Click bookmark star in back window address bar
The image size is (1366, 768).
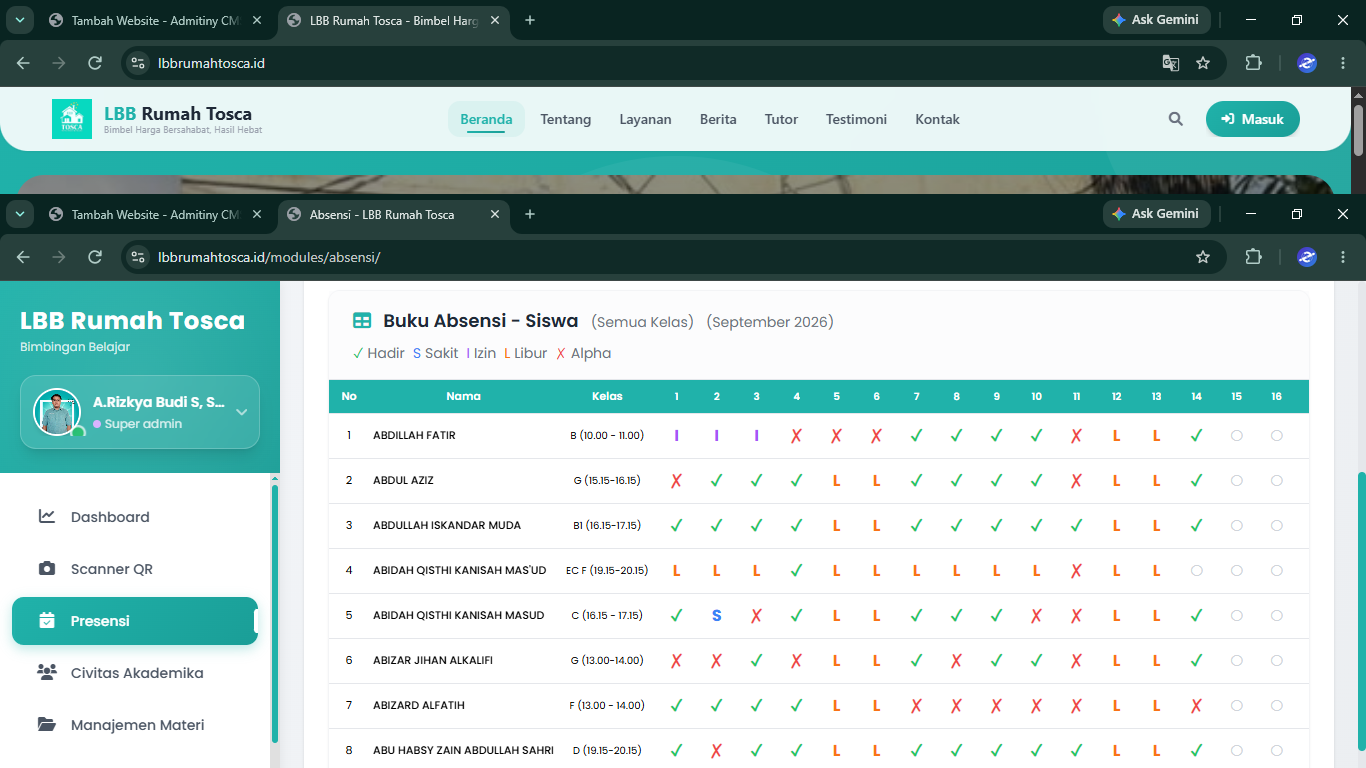pyautogui.click(x=1203, y=63)
